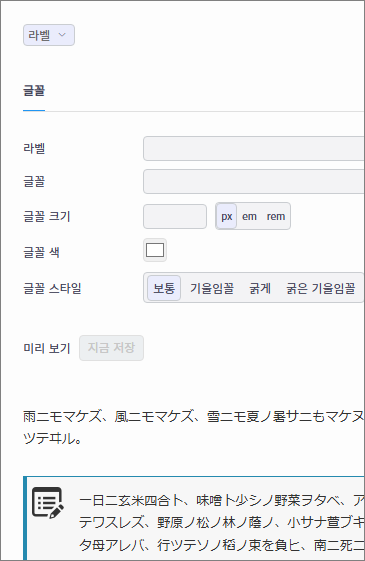
Task: Click the 미리 보기 label
Action: pos(47,348)
